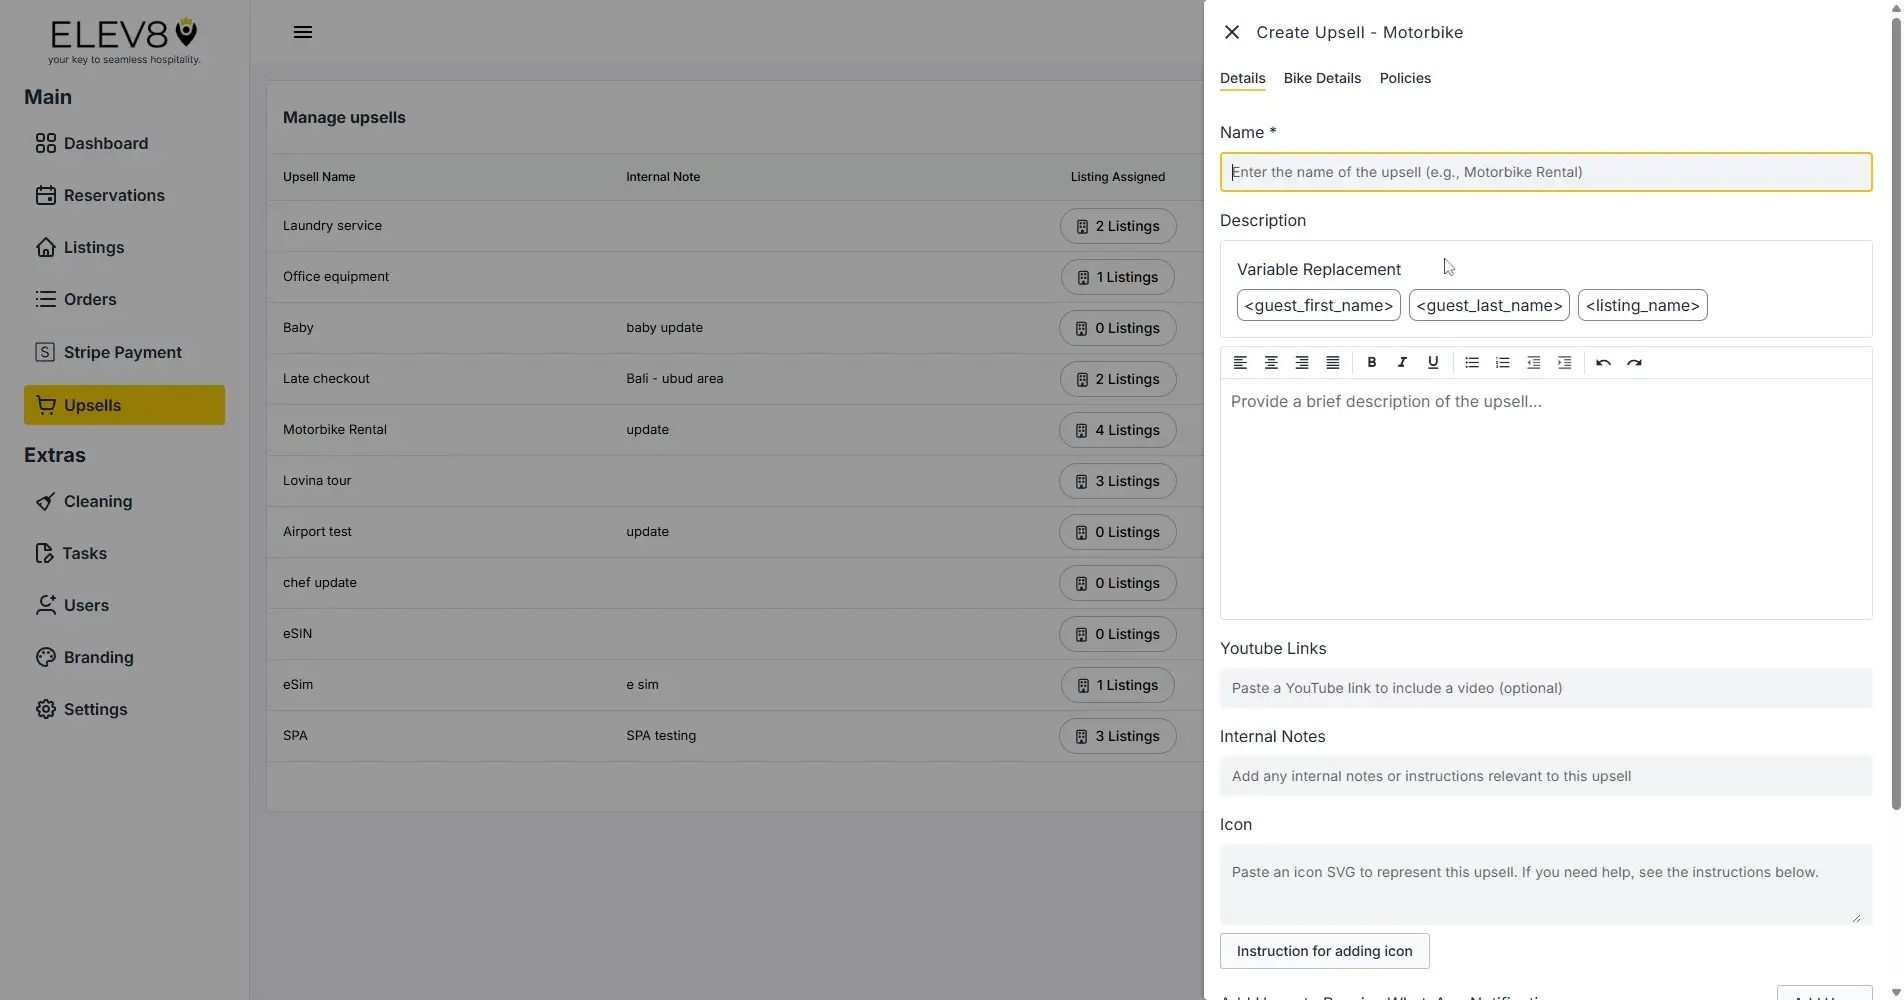Expand listings assigned to Lovina tour
The height and width of the screenshot is (1000, 1904).
1117,481
